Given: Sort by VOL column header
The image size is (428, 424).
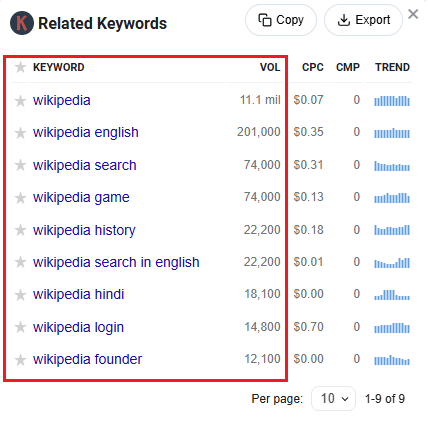Looking at the screenshot, I should click(x=270, y=67).
